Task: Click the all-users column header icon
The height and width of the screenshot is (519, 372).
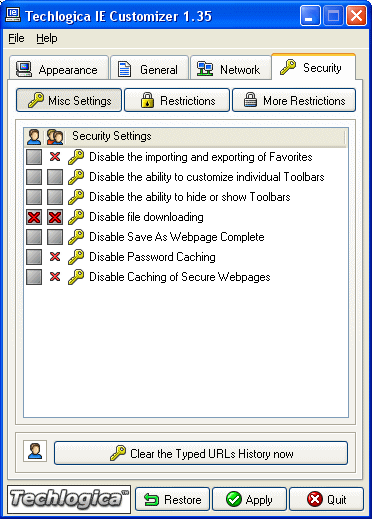Action: 55,137
